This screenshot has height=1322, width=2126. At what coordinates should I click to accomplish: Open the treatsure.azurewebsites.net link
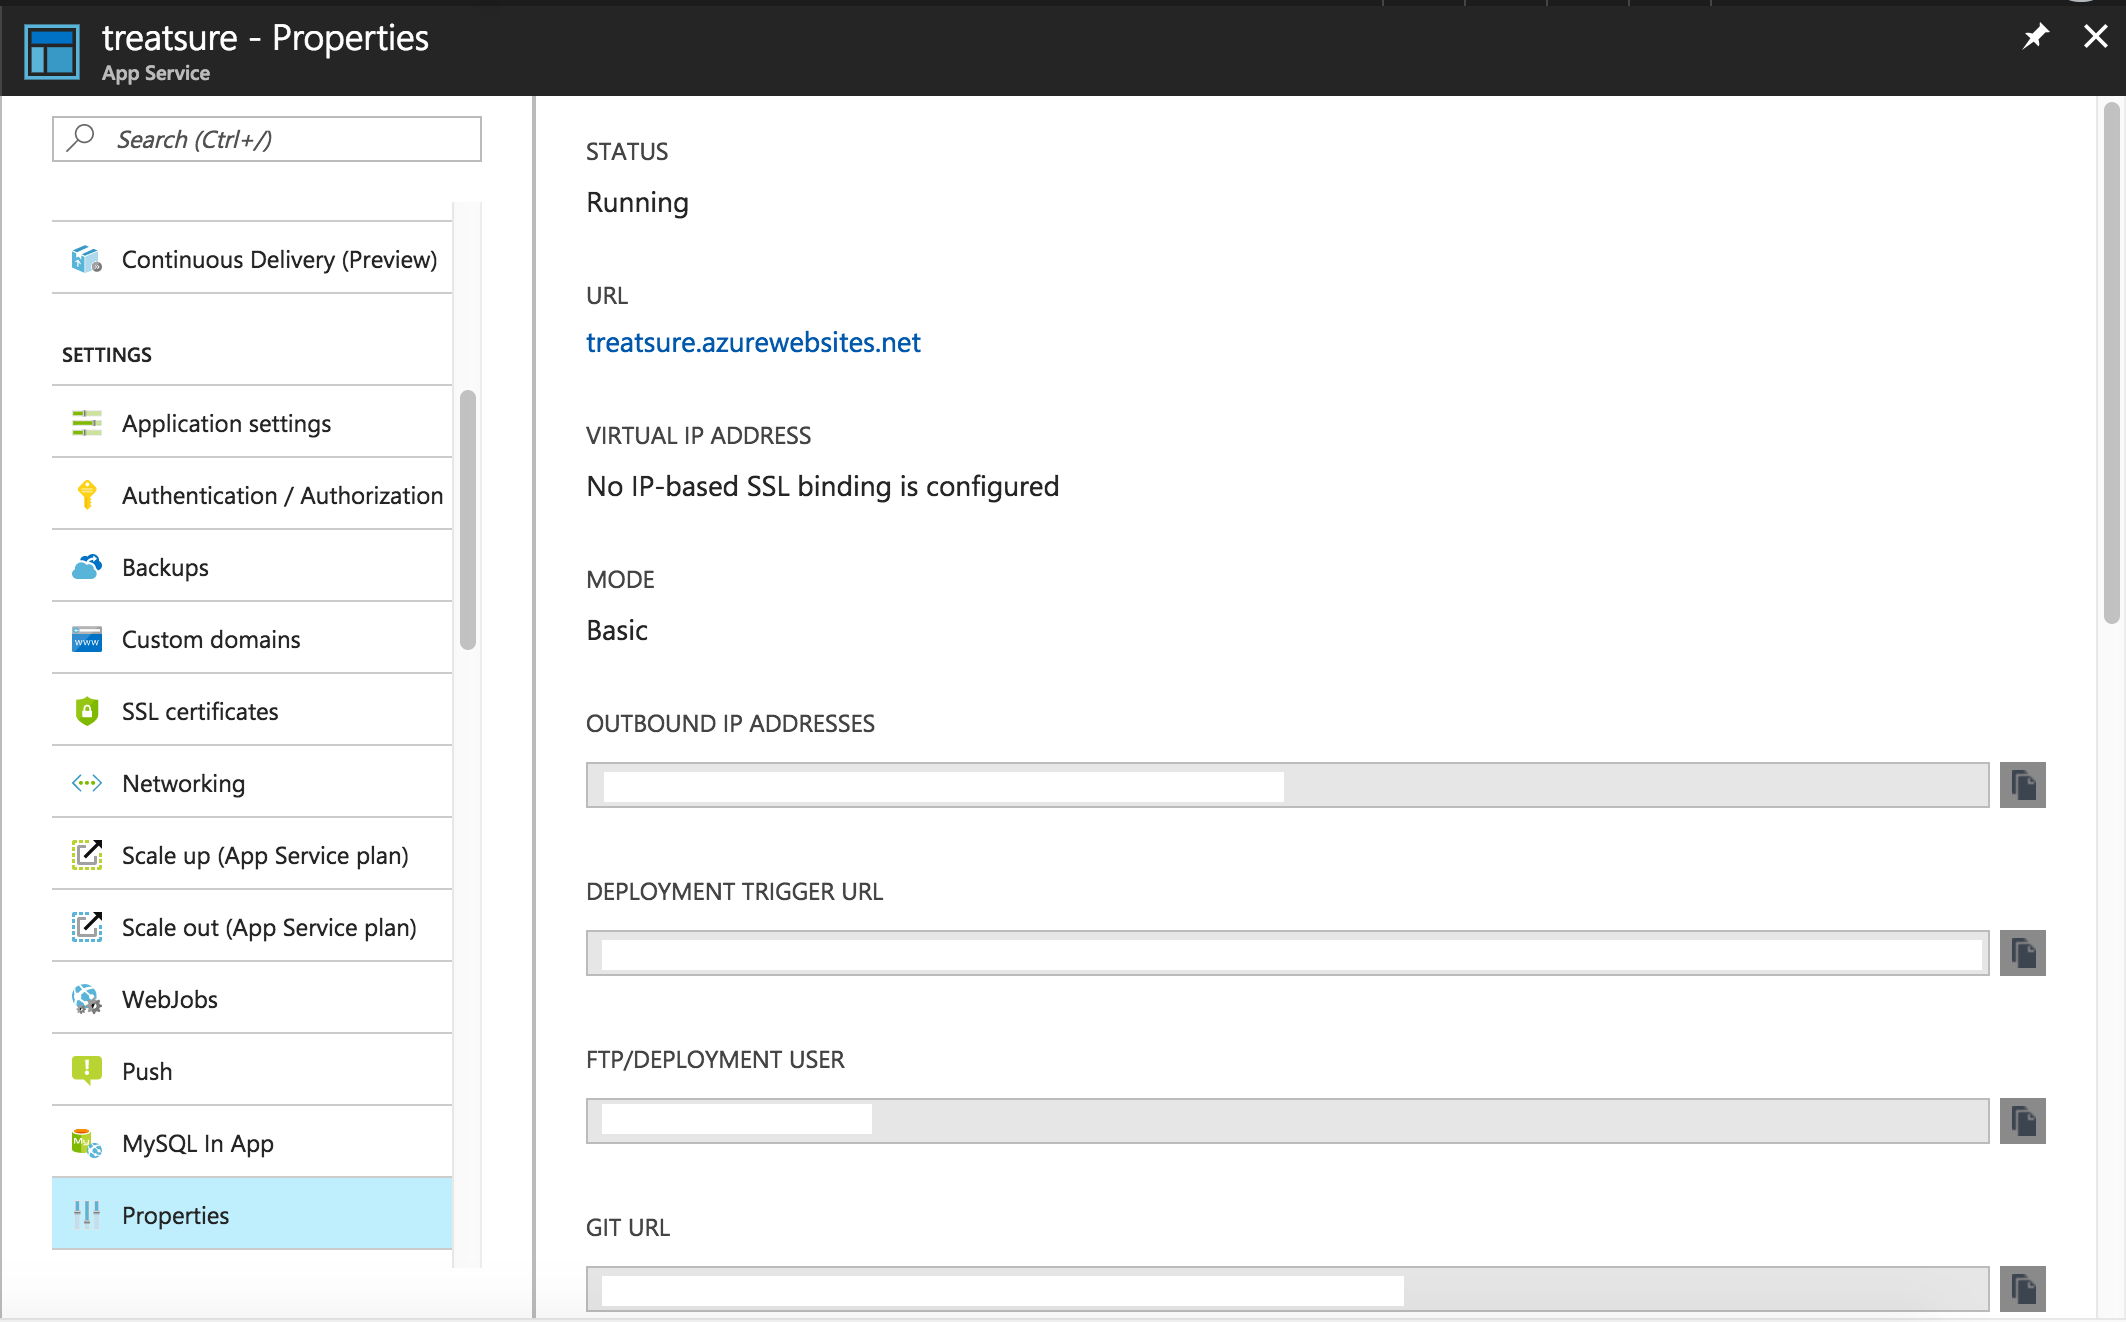[x=753, y=343]
